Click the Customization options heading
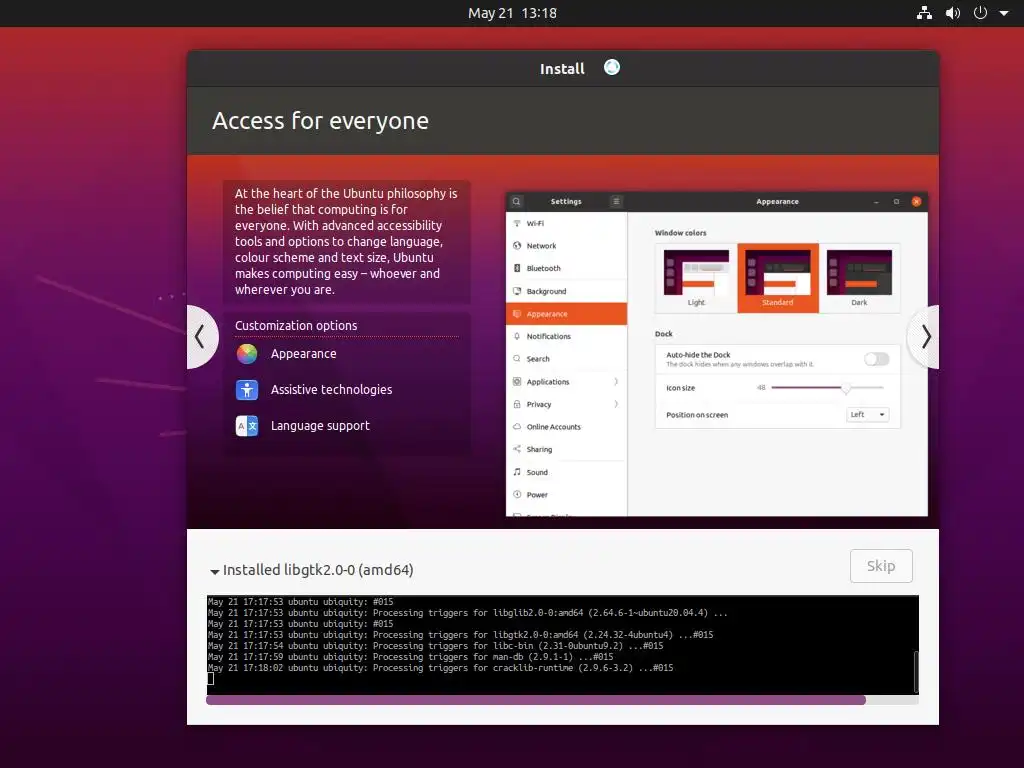1024x768 pixels. tap(296, 325)
